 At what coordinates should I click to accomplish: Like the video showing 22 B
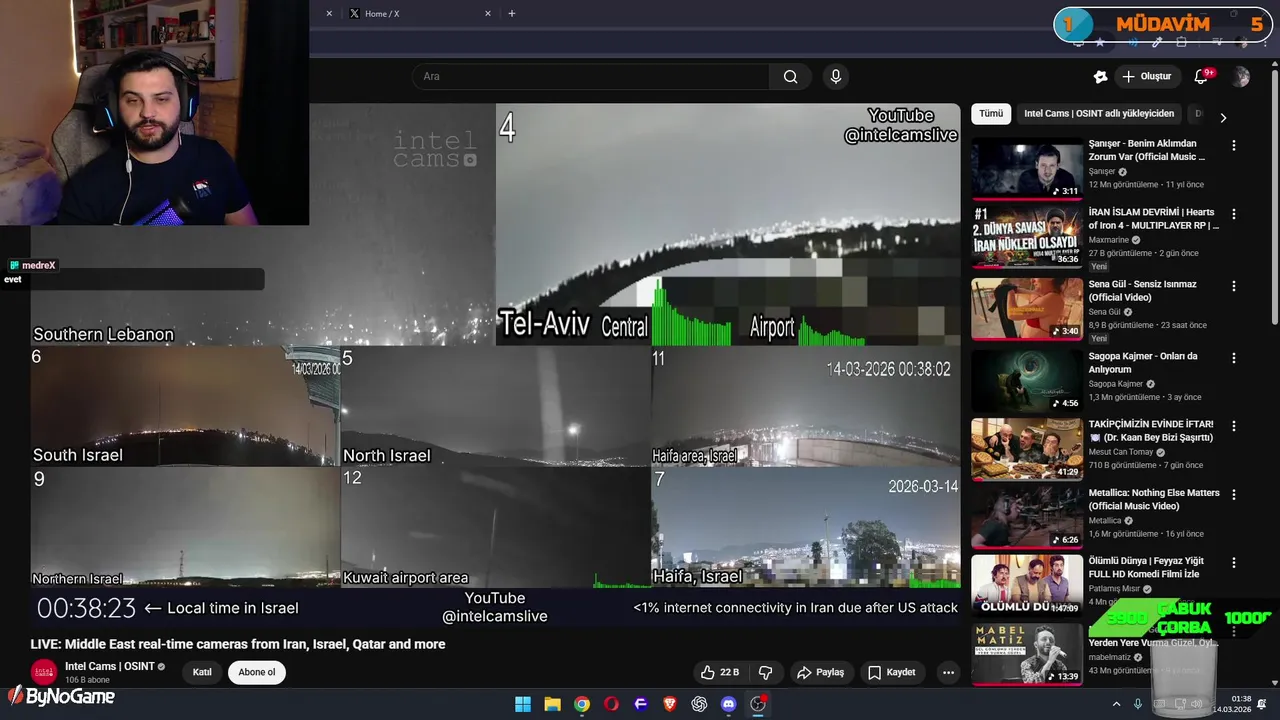point(720,672)
